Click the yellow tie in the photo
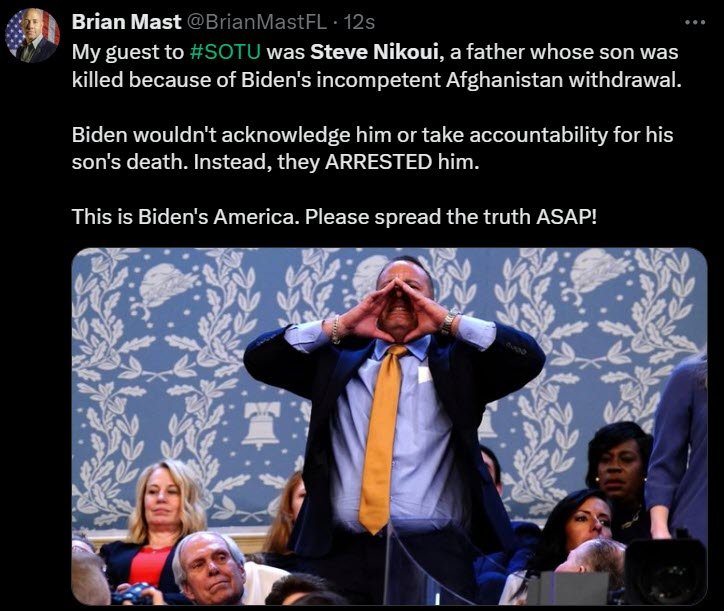Viewport: 724px width, 611px height. click(382, 439)
